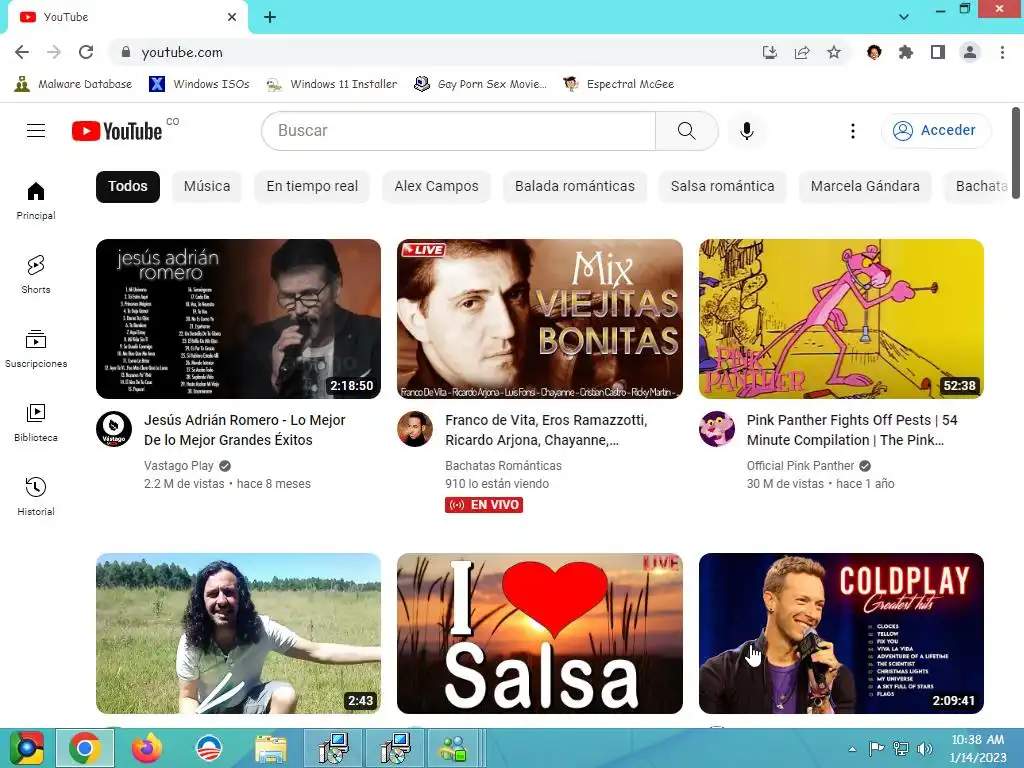Click the Official Pink Panther channel name
Screen dimensions: 1024x768
[800, 466]
